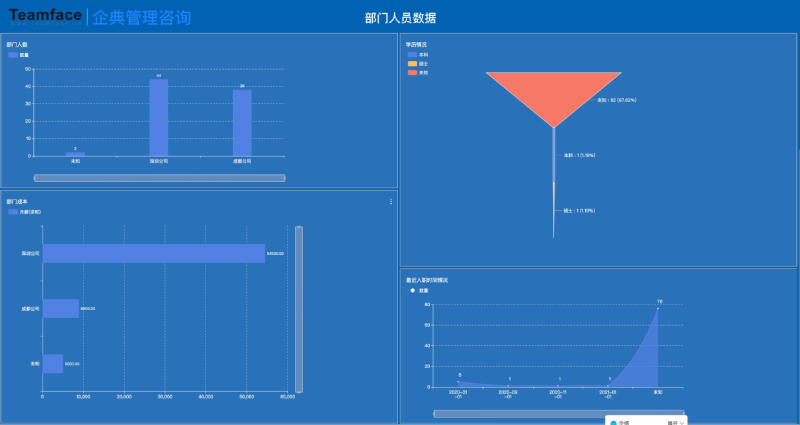Toggle the 本科 legend in funnel chart
This screenshot has width=800, height=425.
point(417,55)
